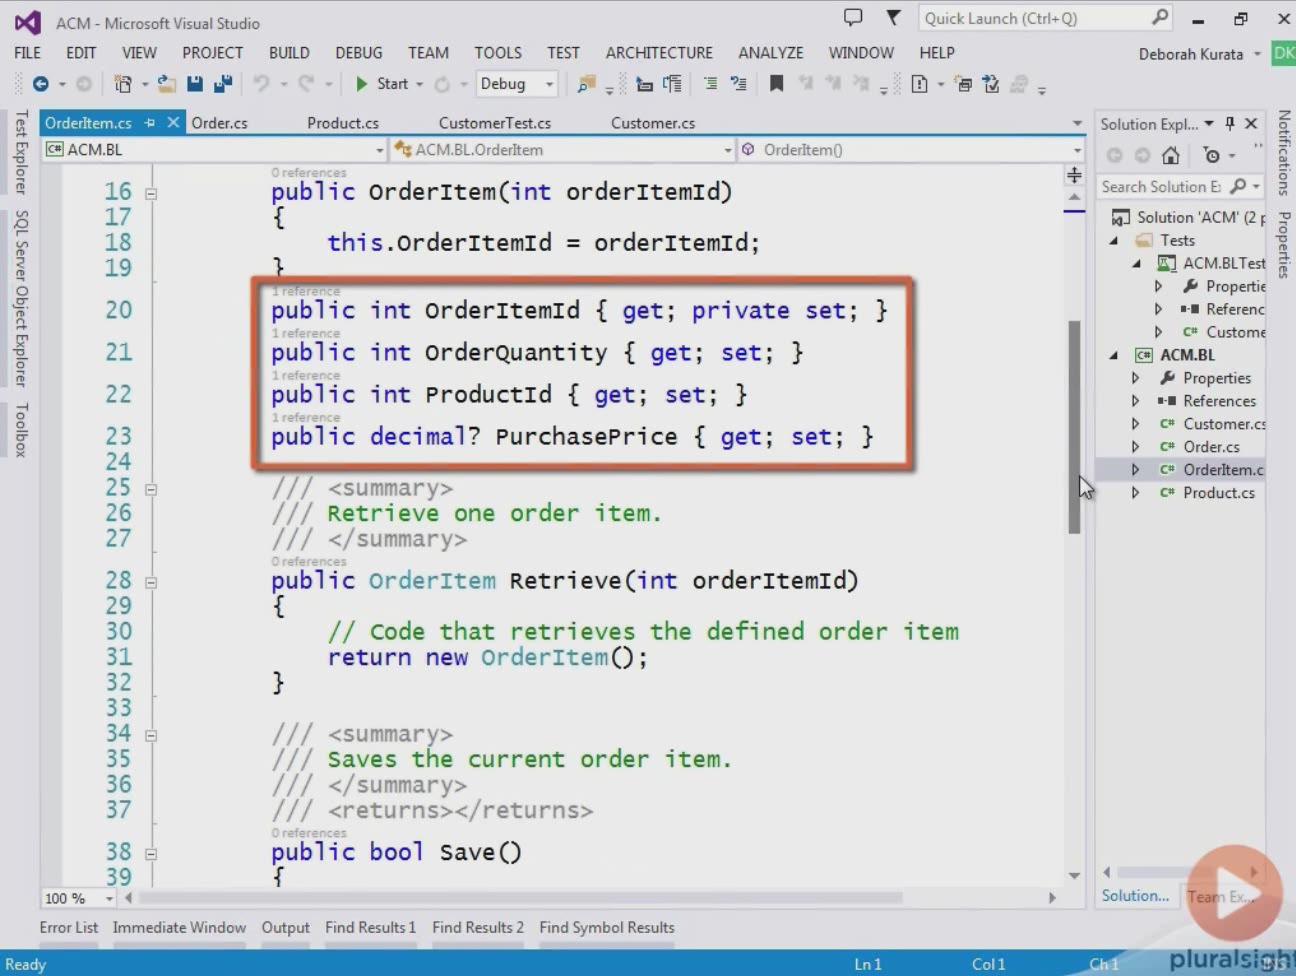Viewport: 1296px width, 976px height.
Task: Open the BUILD menu
Action: click(289, 53)
